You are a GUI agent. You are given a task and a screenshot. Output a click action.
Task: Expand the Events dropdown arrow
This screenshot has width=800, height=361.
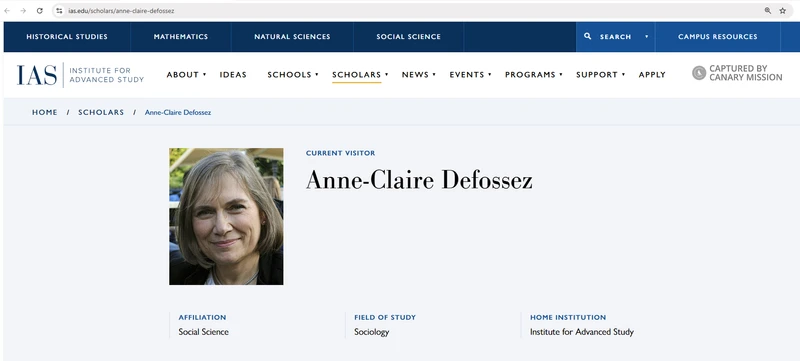pos(490,74)
